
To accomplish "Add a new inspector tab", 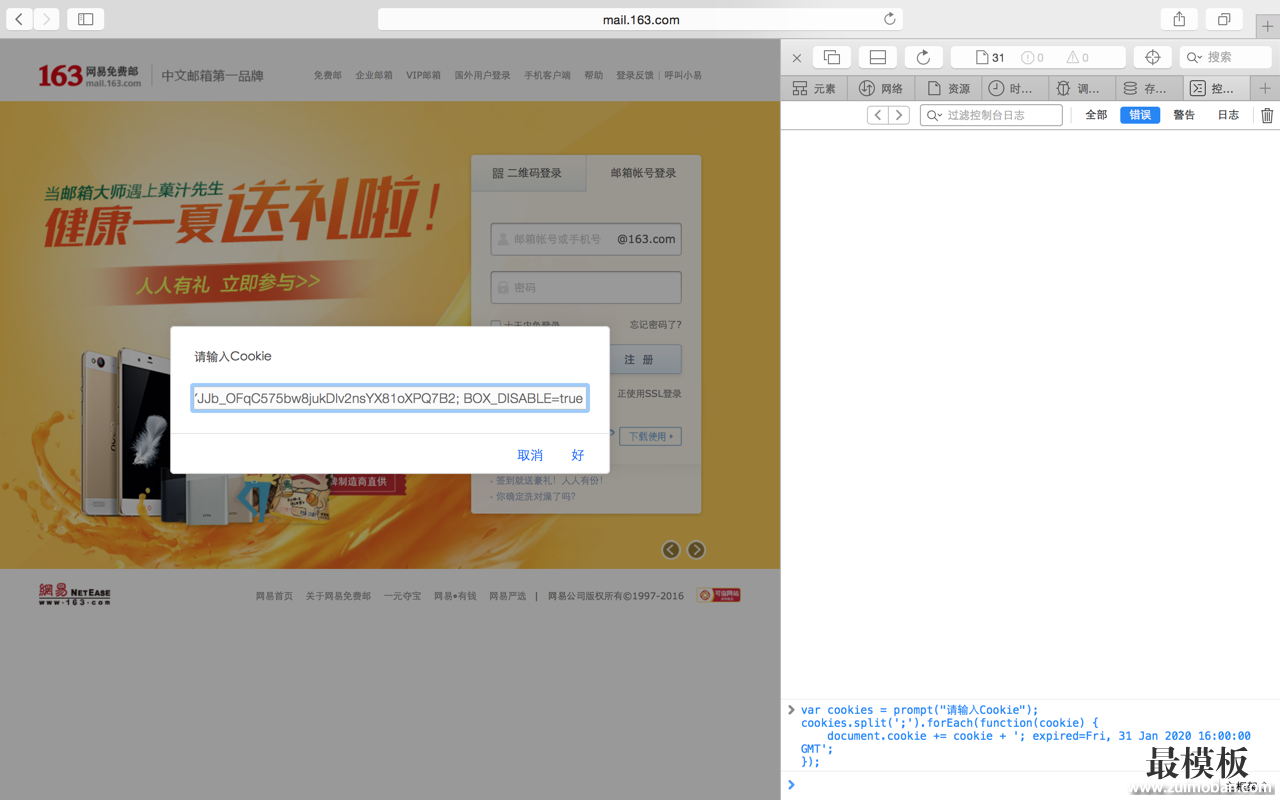I will tap(1265, 88).
